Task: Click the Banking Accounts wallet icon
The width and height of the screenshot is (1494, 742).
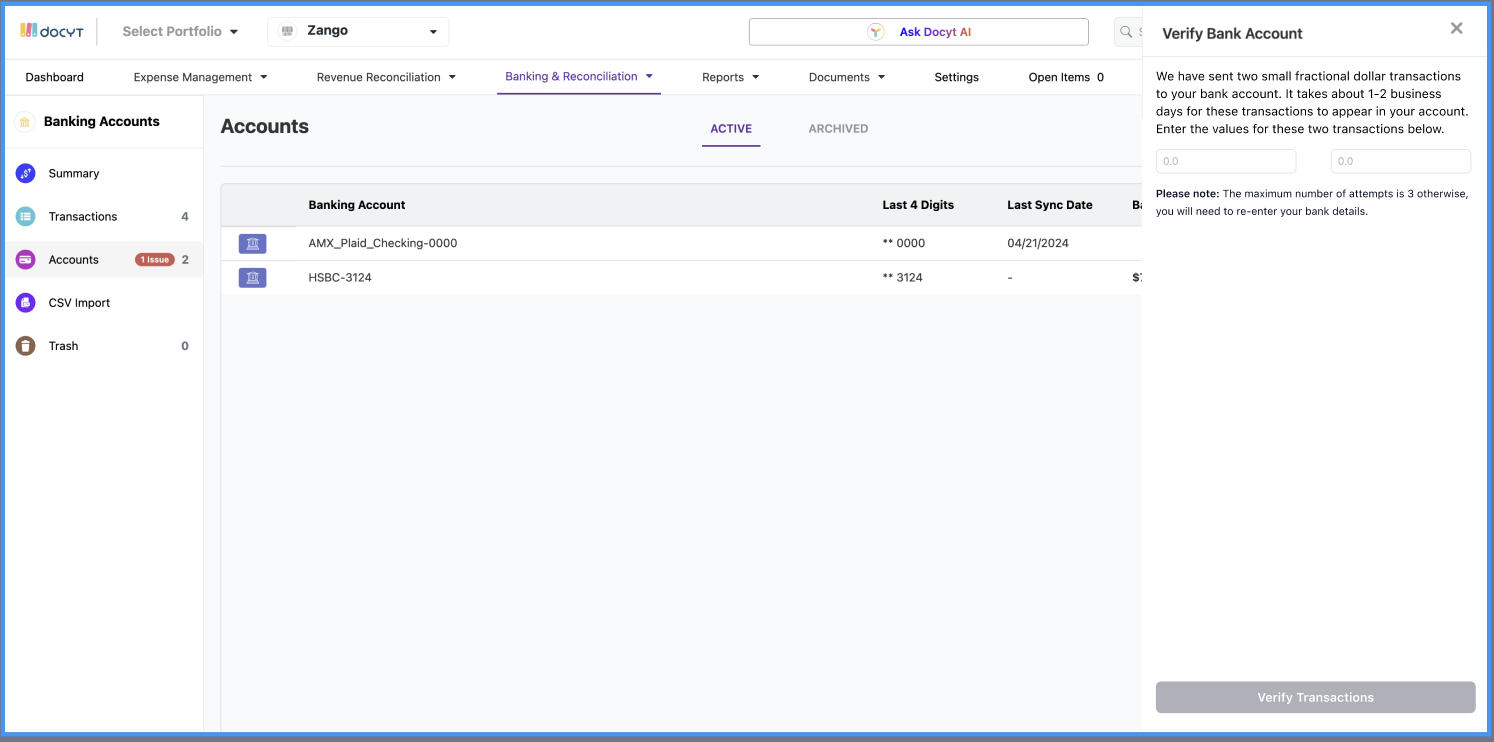Action: tap(25, 121)
